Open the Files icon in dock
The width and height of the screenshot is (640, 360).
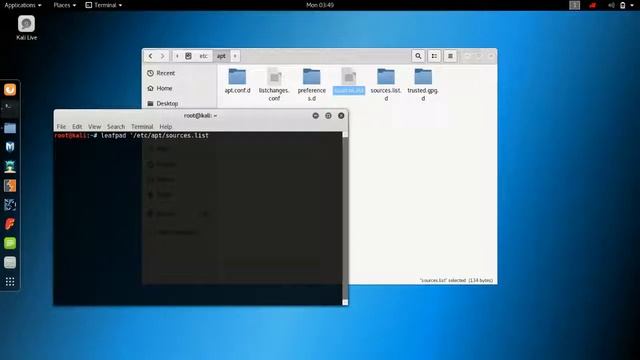tap(10, 128)
